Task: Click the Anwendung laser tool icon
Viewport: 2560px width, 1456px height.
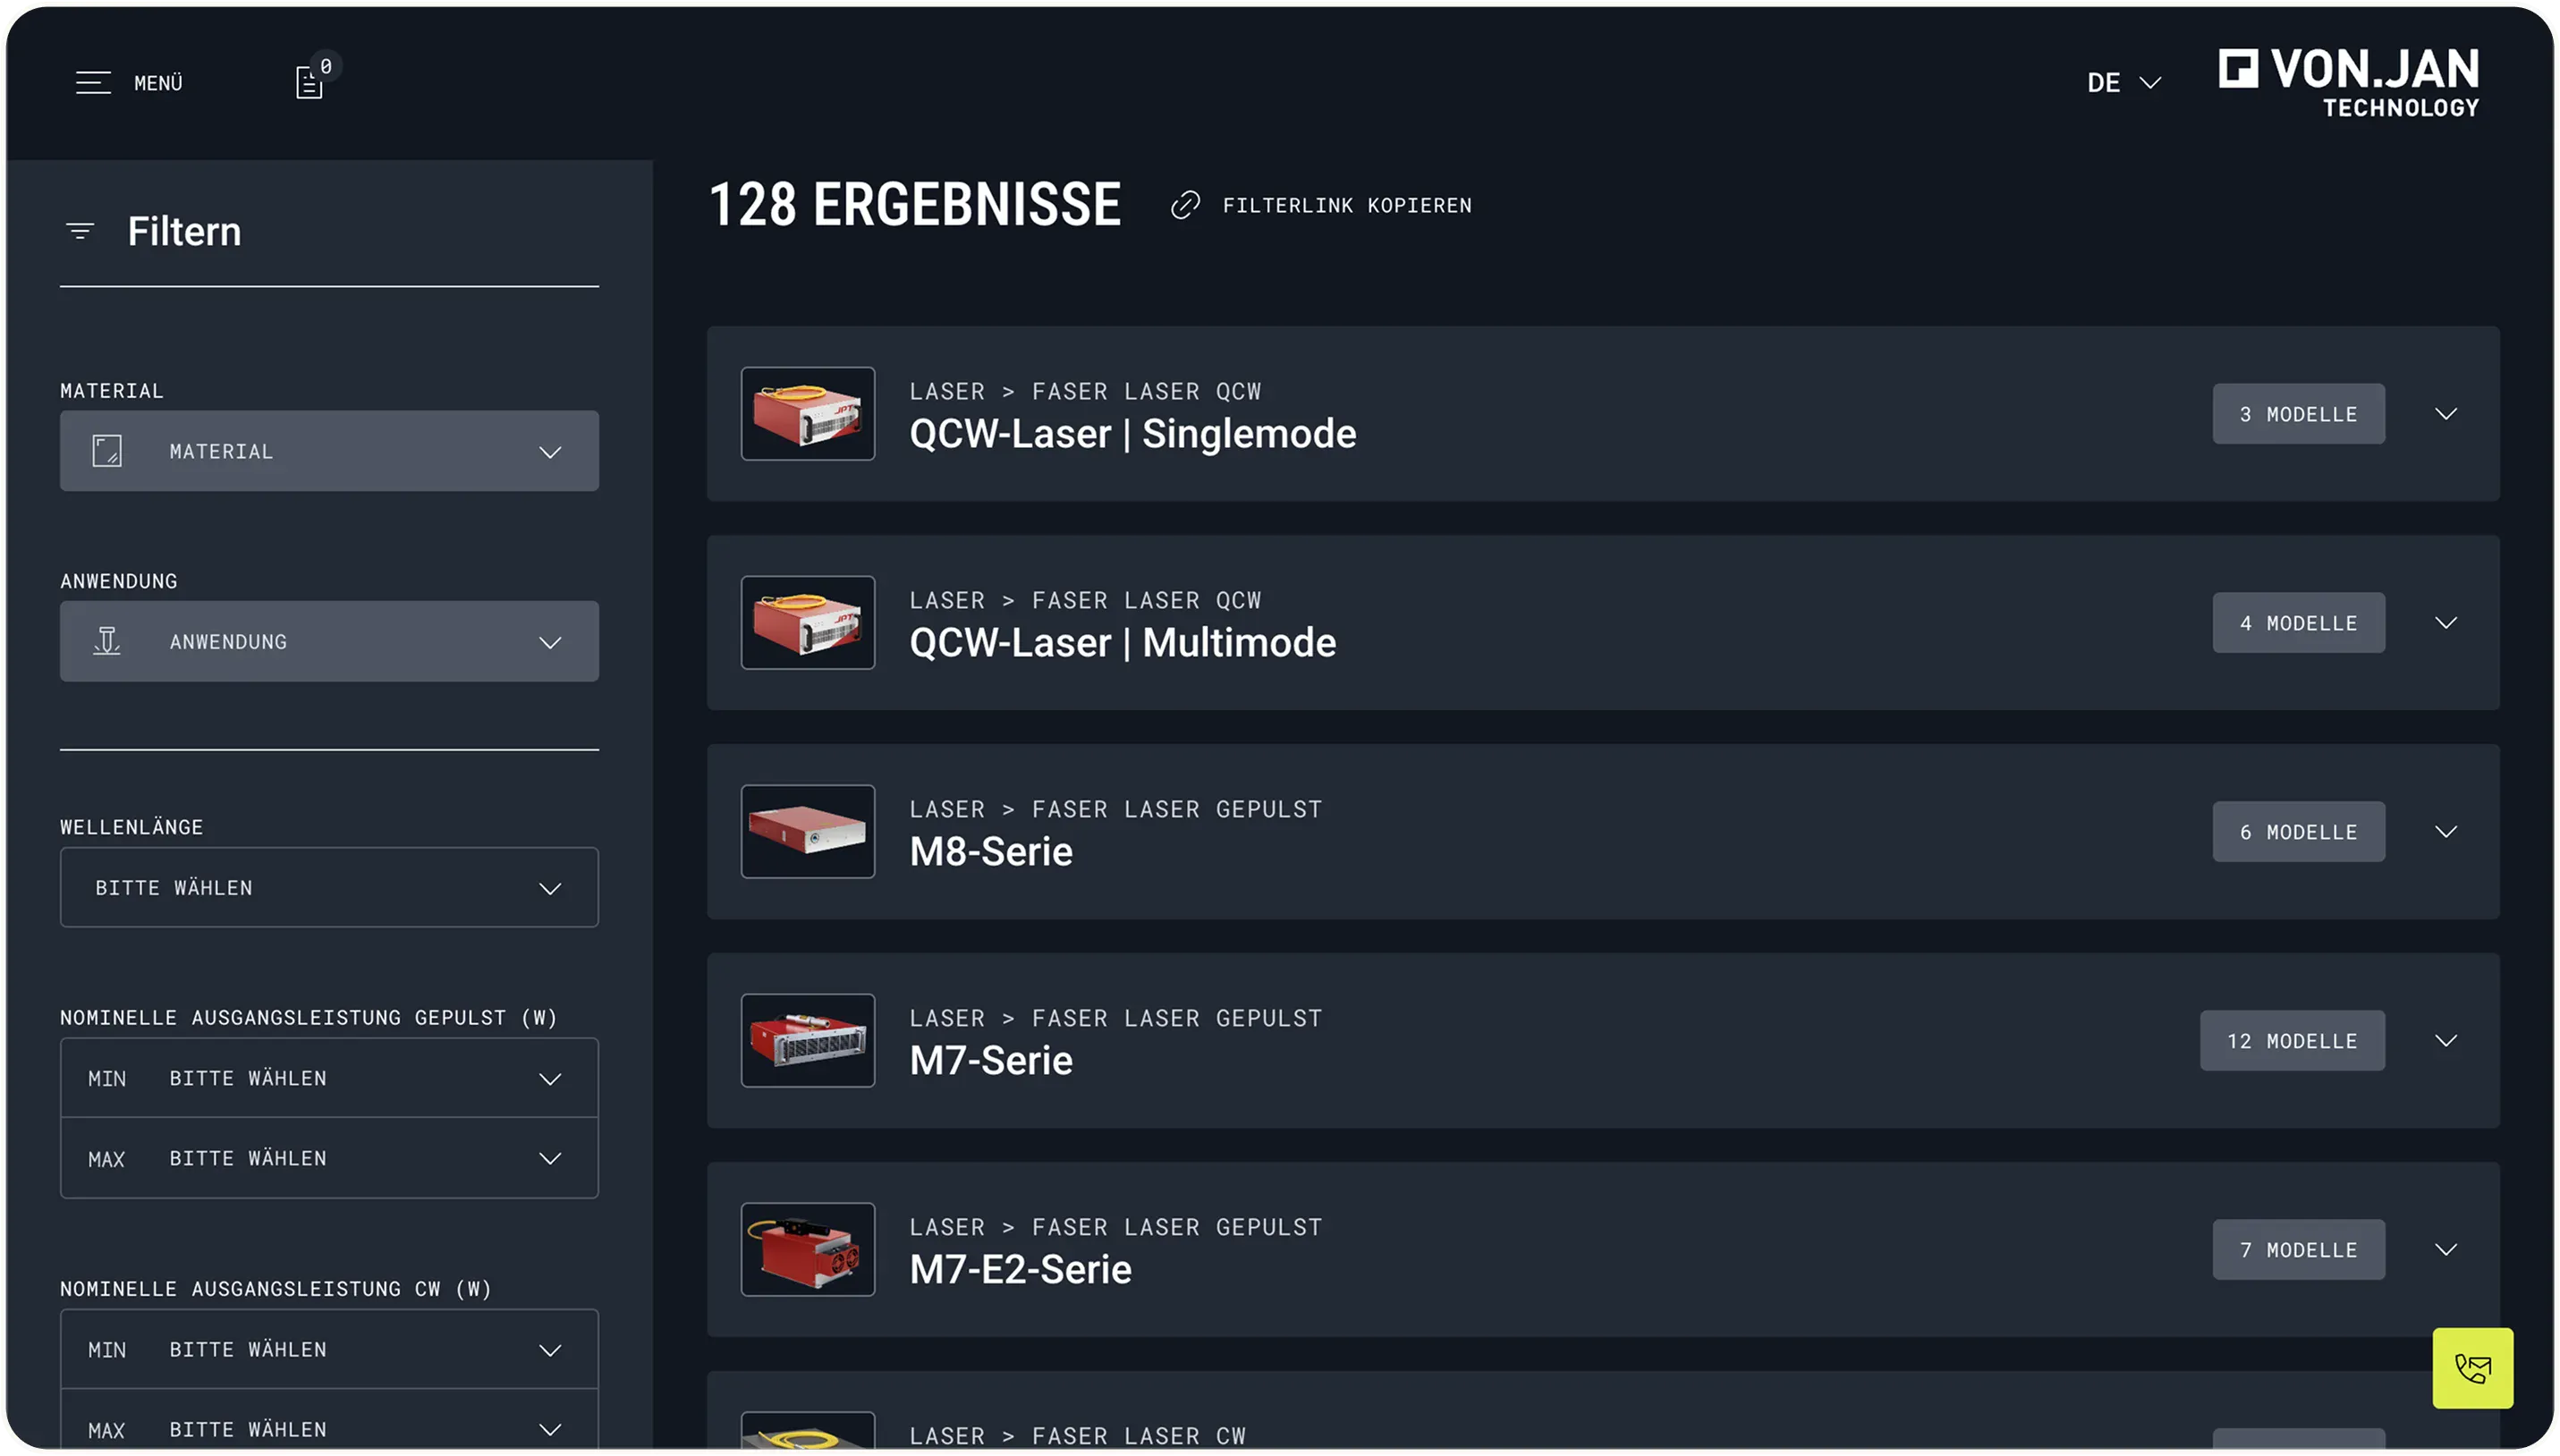Action: (107, 641)
